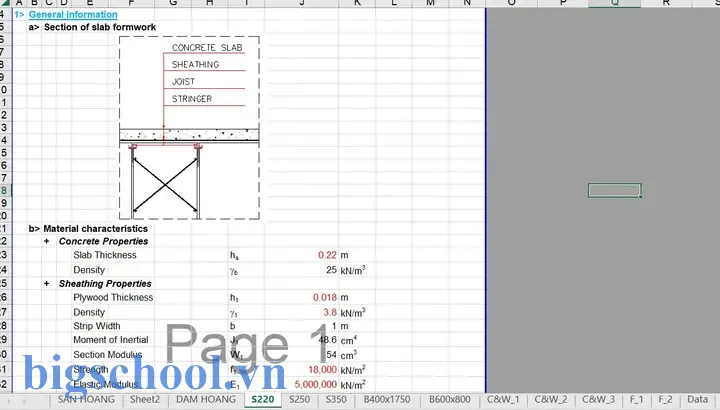This screenshot has width=720, height=410.
Task: Click the Elastic Modulus value 5,000,000
Action: click(x=315, y=384)
